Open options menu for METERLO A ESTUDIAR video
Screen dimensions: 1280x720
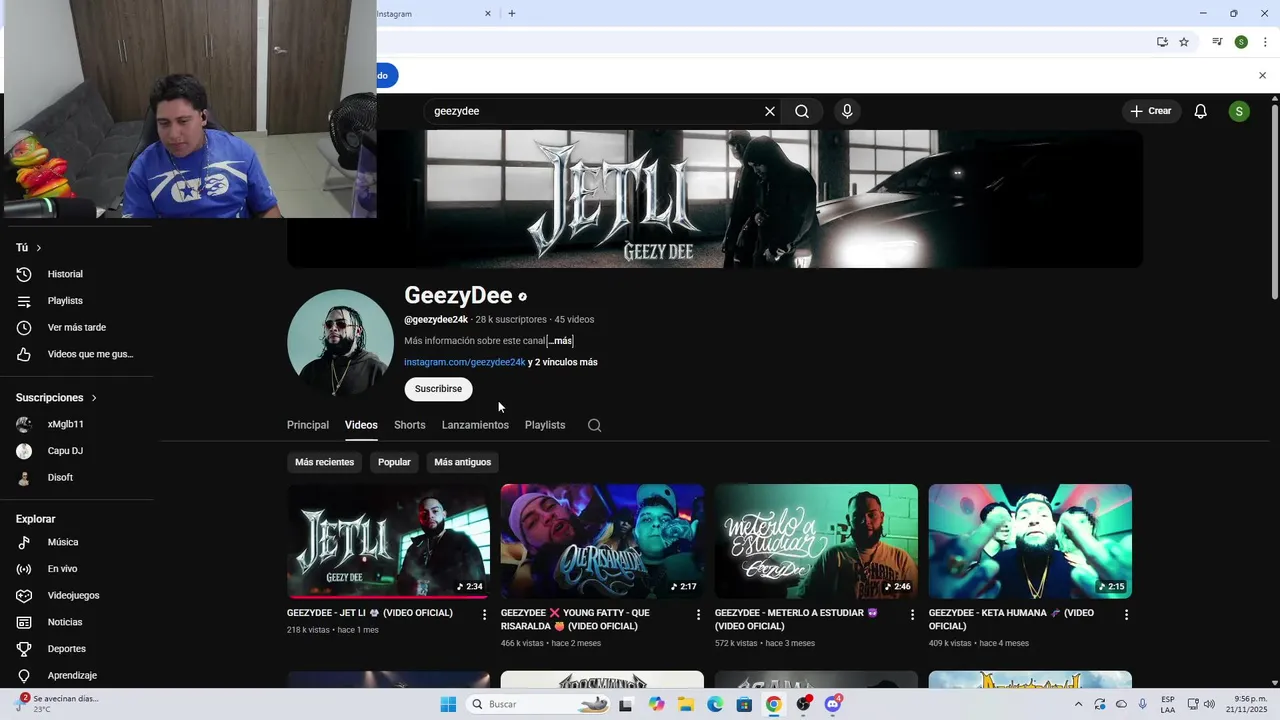point(912,614)
